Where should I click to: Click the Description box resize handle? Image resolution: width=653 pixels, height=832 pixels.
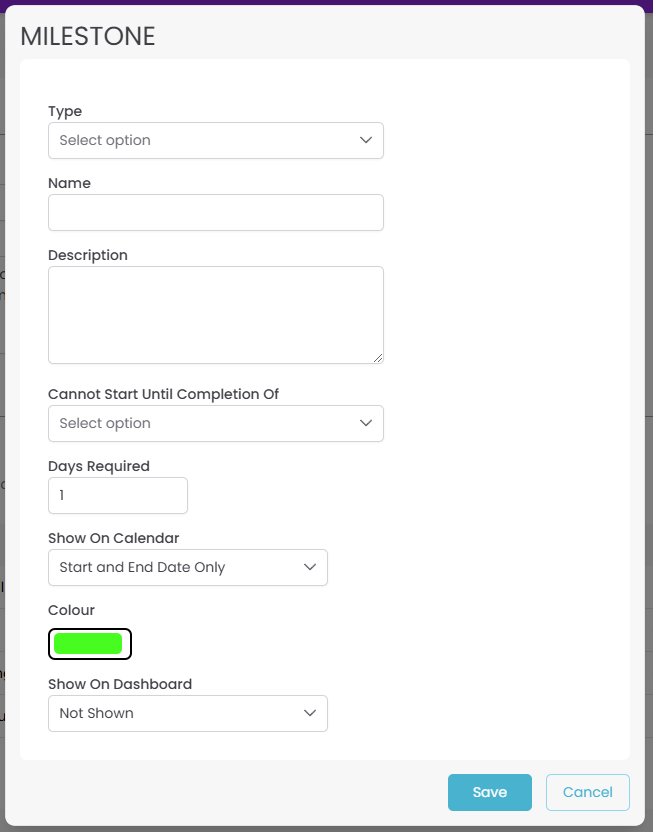tap(378, 357)
